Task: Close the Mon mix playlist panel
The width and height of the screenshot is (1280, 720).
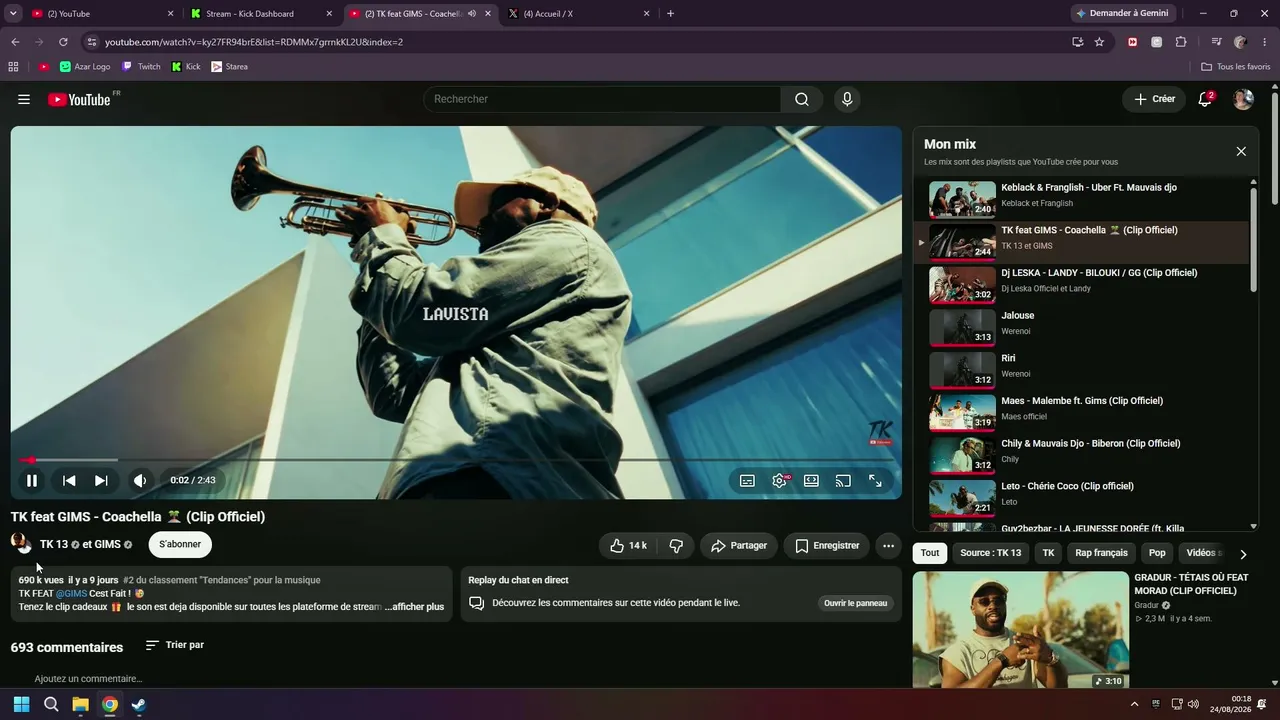Action: coord(1241,152)
